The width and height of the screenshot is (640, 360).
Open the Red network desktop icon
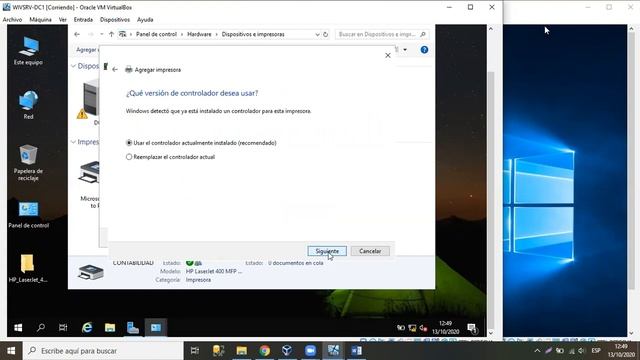point(28,105)
